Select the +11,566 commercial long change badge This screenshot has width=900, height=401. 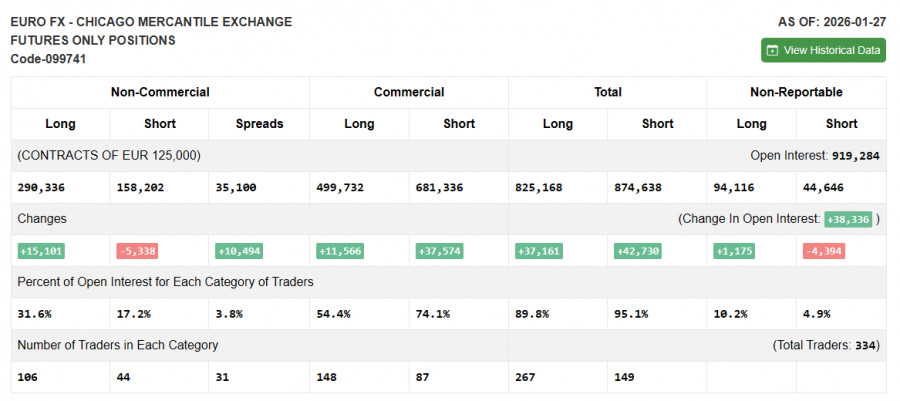[x=340, y=251]
